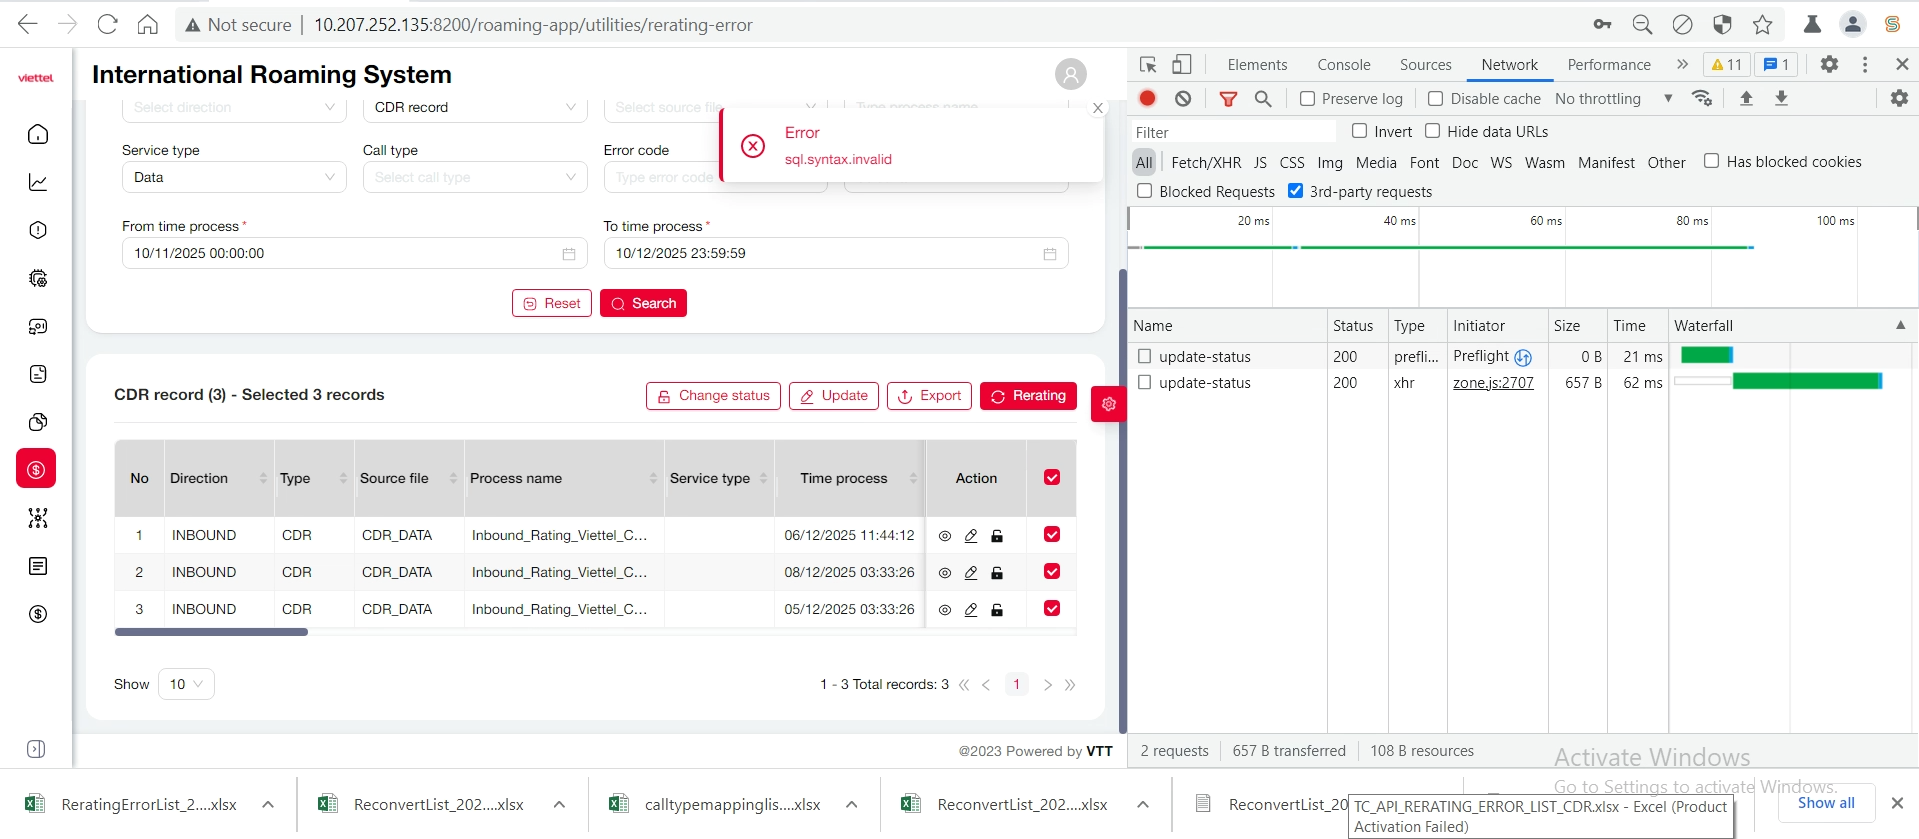
Task: Edit record row 2 with pencil icon
Action: point(970,573)
